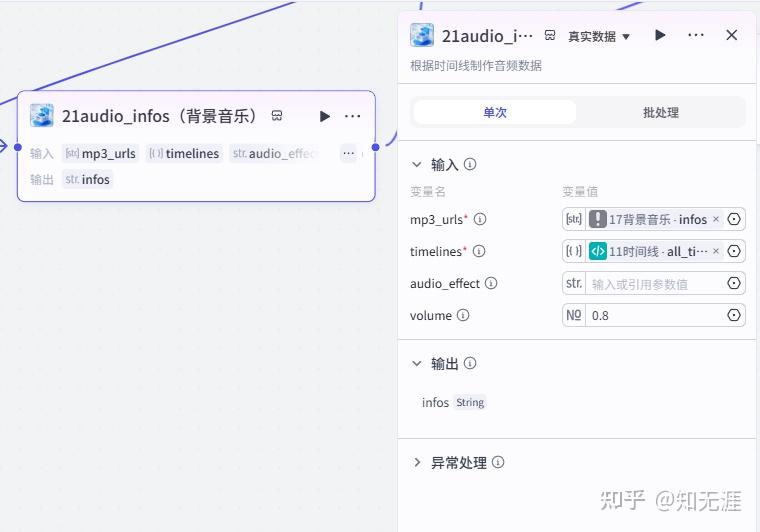Image resolution: width=760 pixels, height=532 pixels.
Task: Open str type selector of audio_effect
Action: pyautogui.click(x=574, y=283)
